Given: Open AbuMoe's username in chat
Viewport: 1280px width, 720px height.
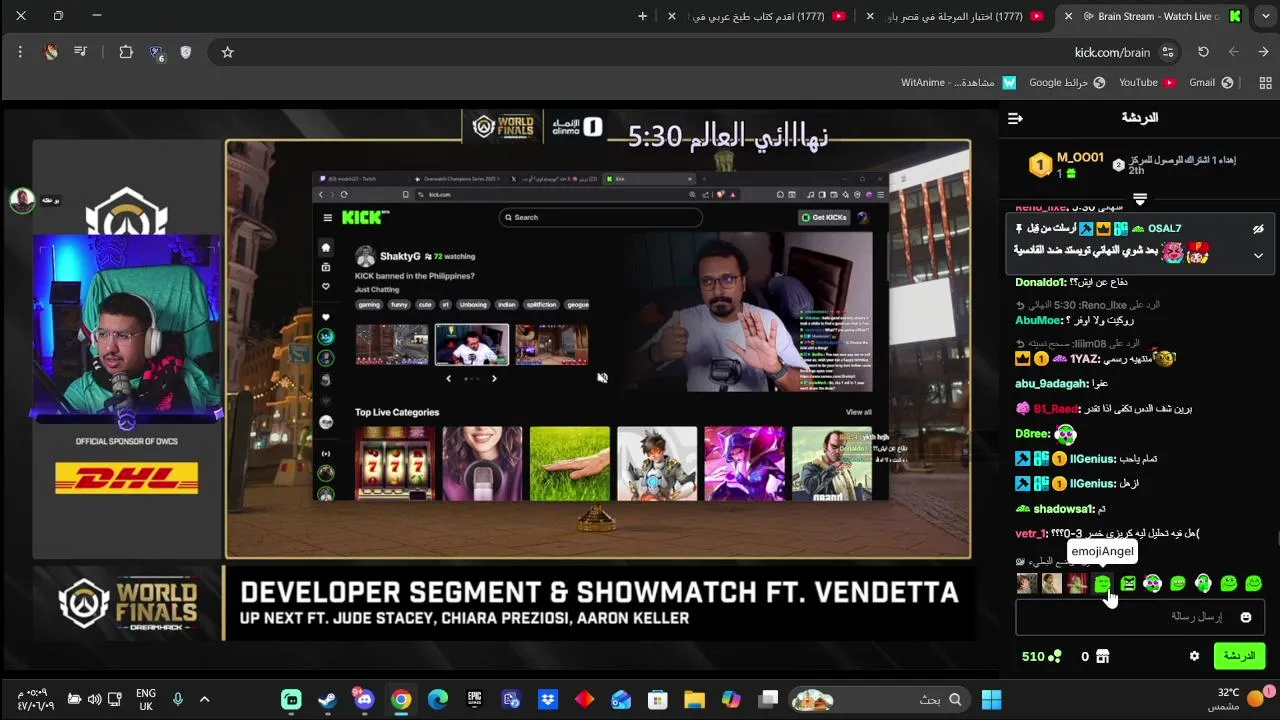Looking at the screenshot, I should [1038, 320].
